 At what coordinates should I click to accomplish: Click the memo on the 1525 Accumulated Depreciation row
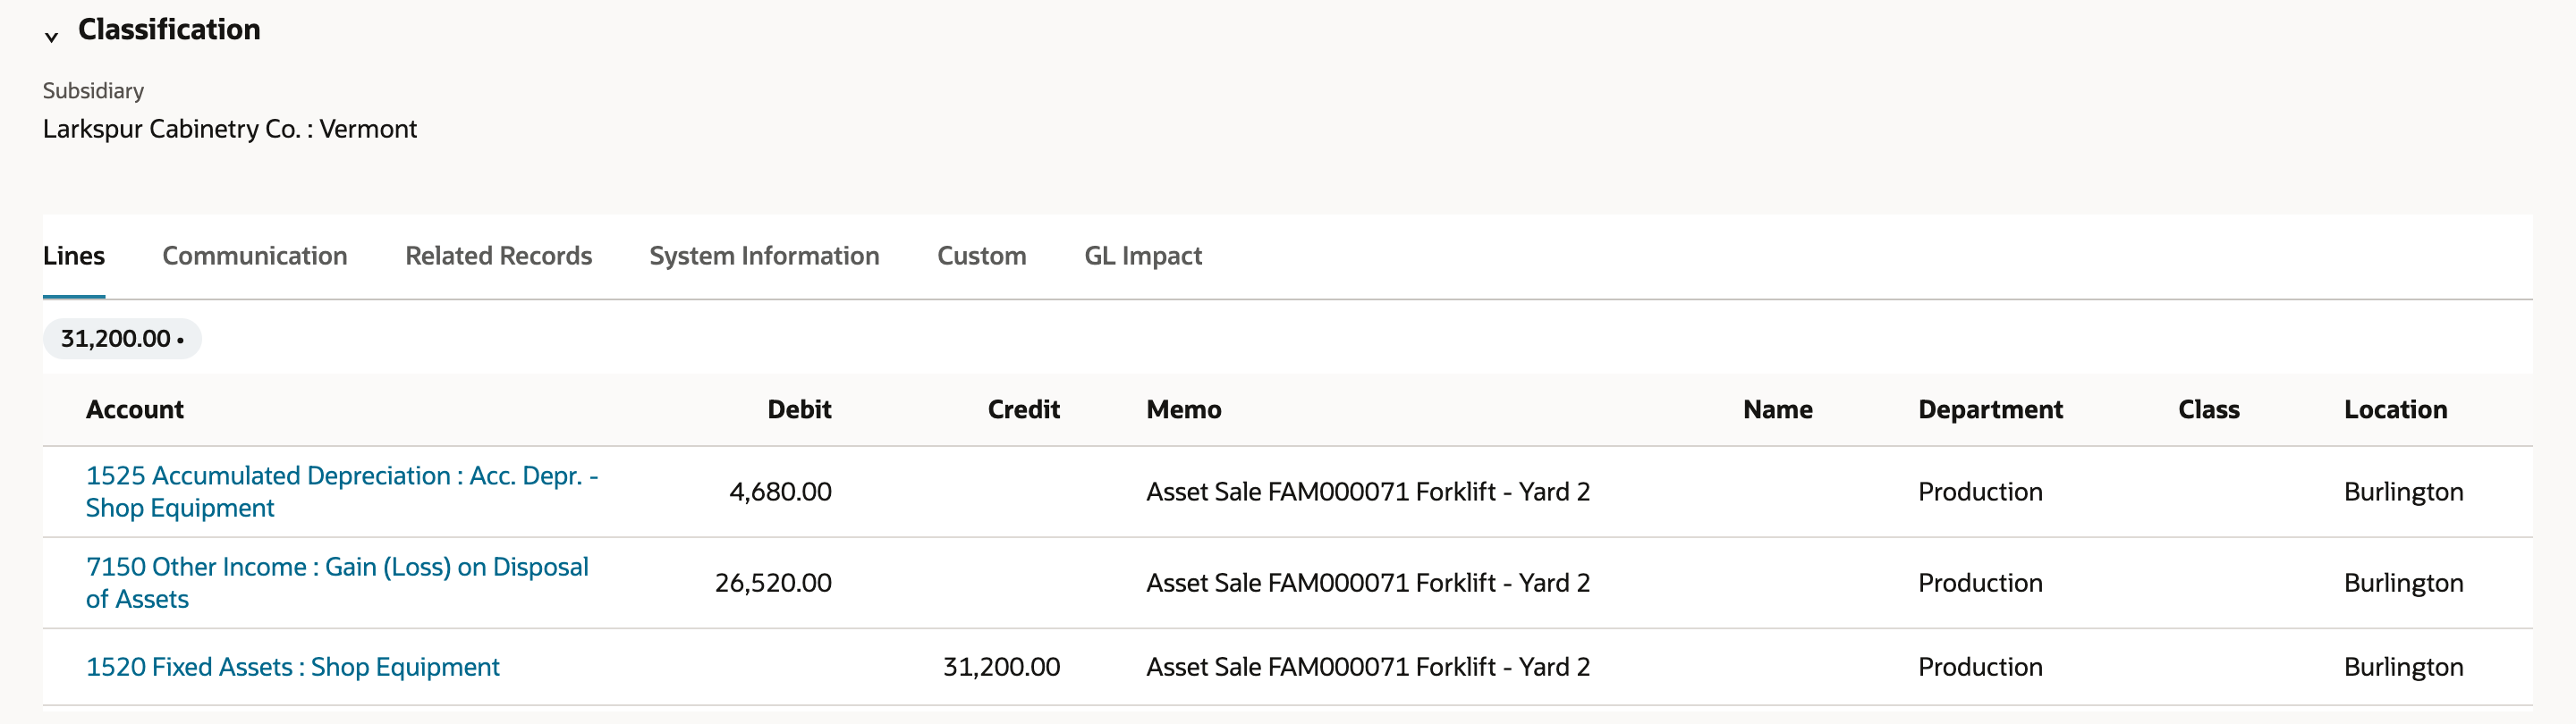point(1368,492)
